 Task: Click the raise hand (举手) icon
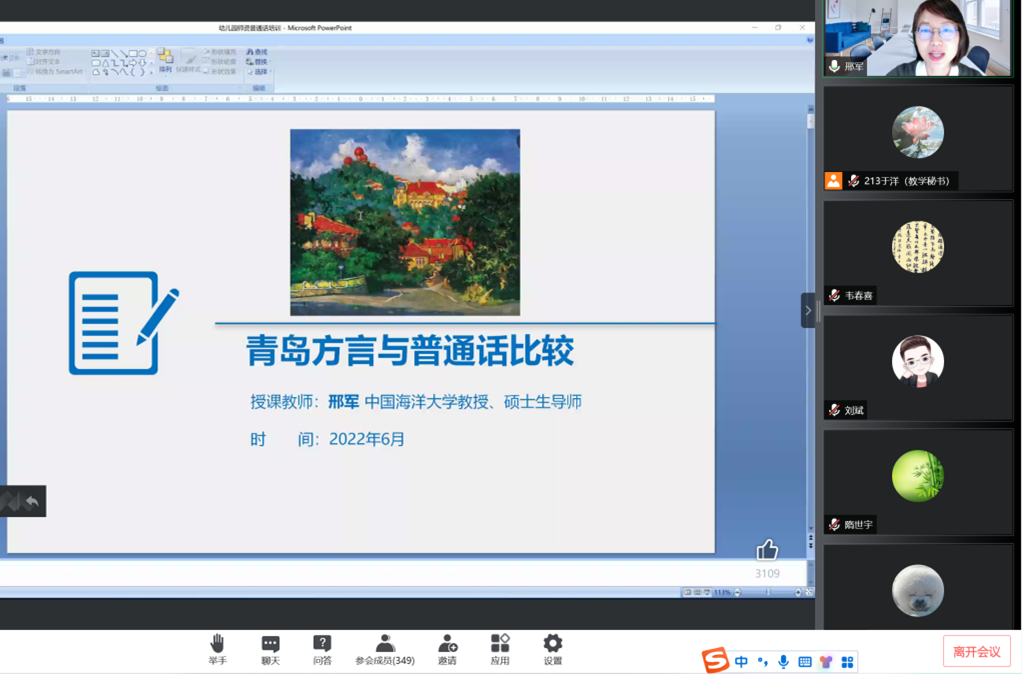[216, 642]
